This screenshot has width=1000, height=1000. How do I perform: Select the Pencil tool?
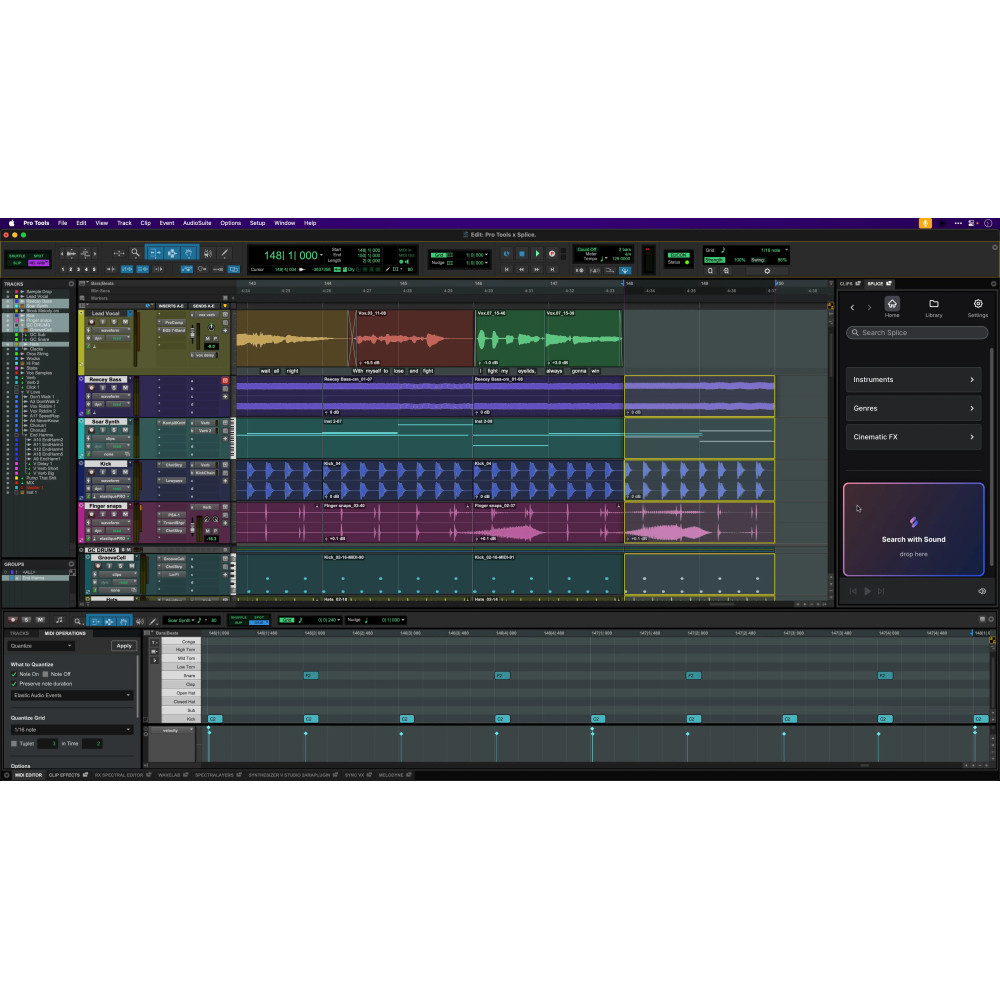[225, 253]
